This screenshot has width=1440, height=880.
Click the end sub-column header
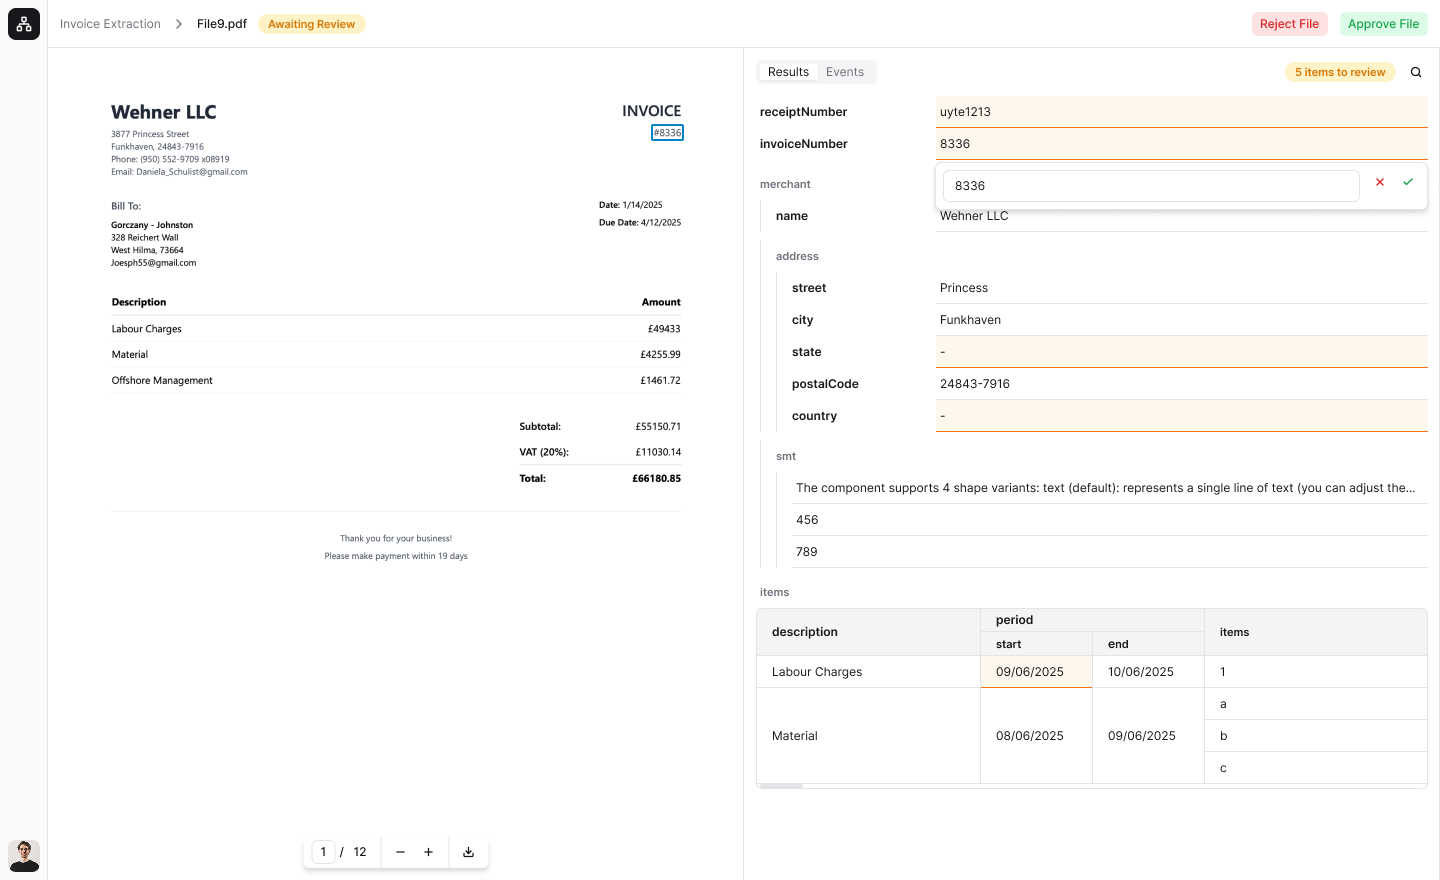pyautogui.click(x=1148, y=644)
